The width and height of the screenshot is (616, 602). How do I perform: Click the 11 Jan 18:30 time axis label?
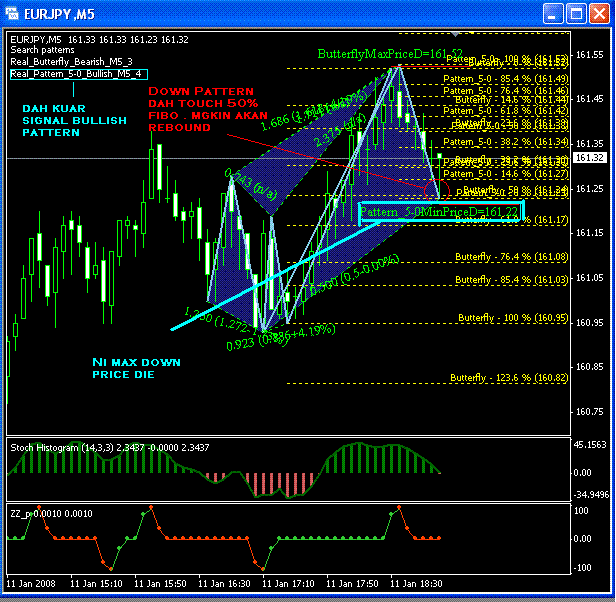pyautogui.click(x=416, y=584)
